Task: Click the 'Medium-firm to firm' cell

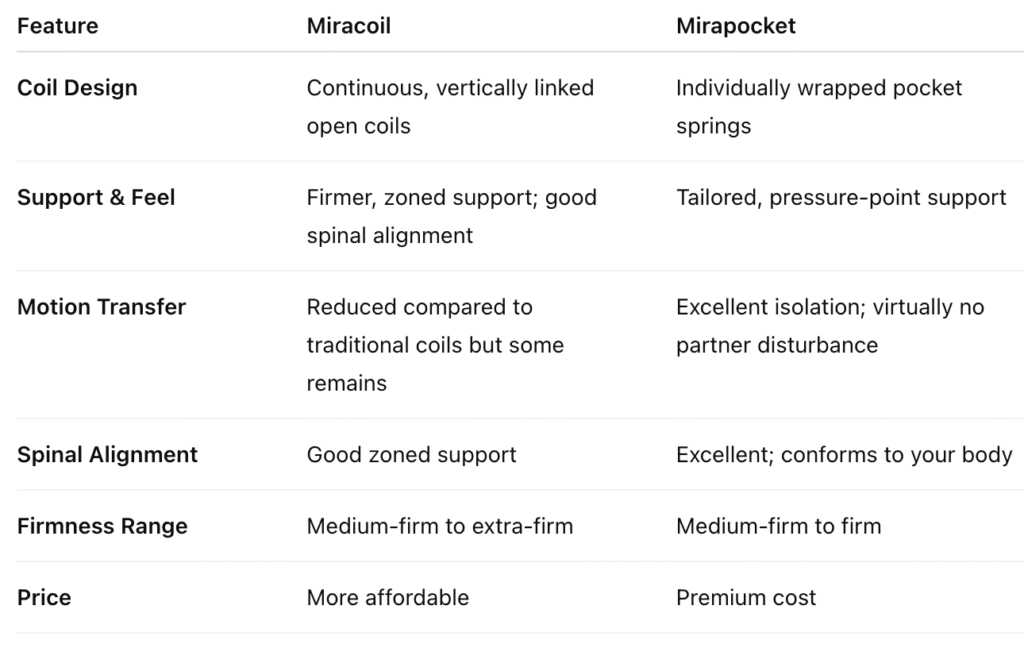Action: [778, 526]
